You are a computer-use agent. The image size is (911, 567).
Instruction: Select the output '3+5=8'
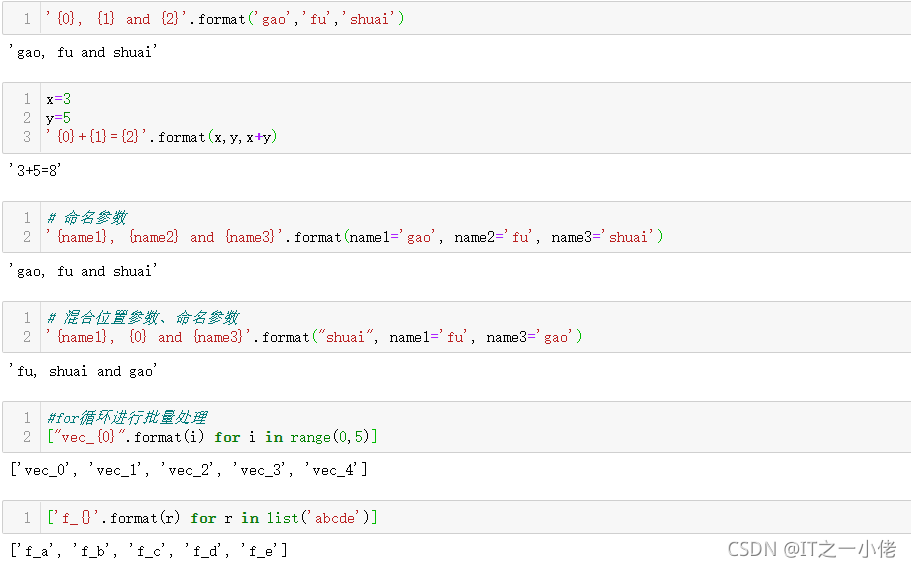35,170
